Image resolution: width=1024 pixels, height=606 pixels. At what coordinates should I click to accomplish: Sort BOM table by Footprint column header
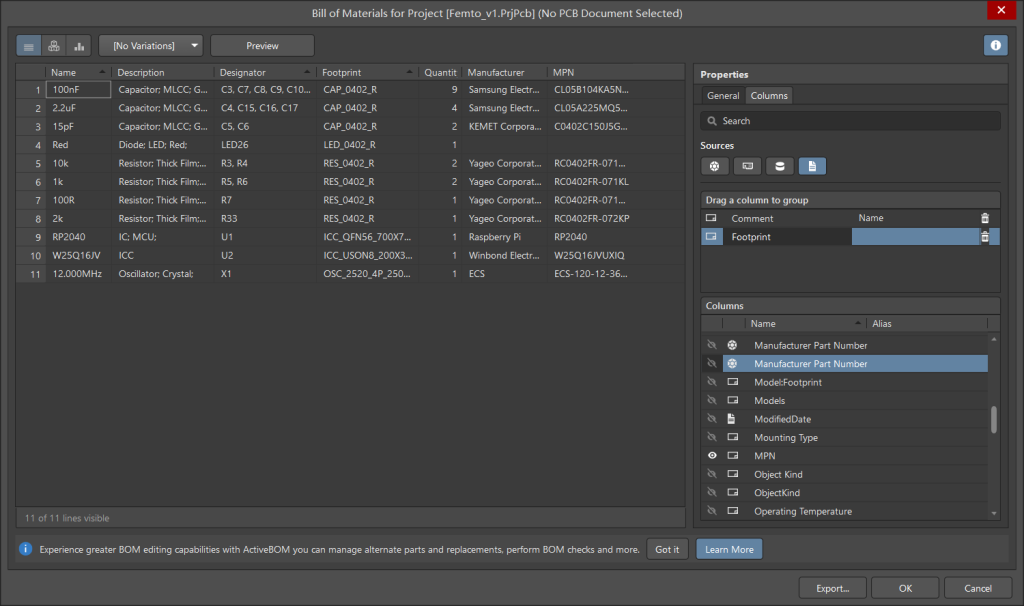click(367, 72)
